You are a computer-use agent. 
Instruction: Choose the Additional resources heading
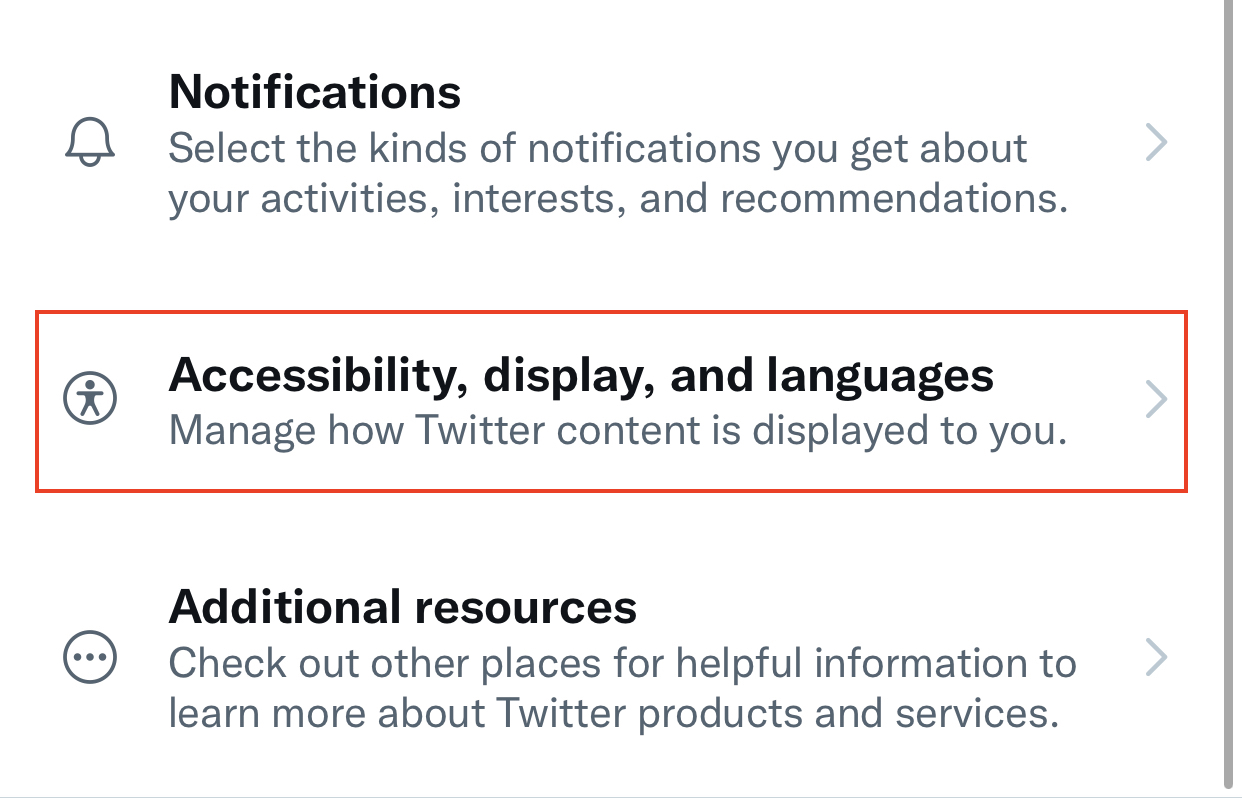pos(403,607)
